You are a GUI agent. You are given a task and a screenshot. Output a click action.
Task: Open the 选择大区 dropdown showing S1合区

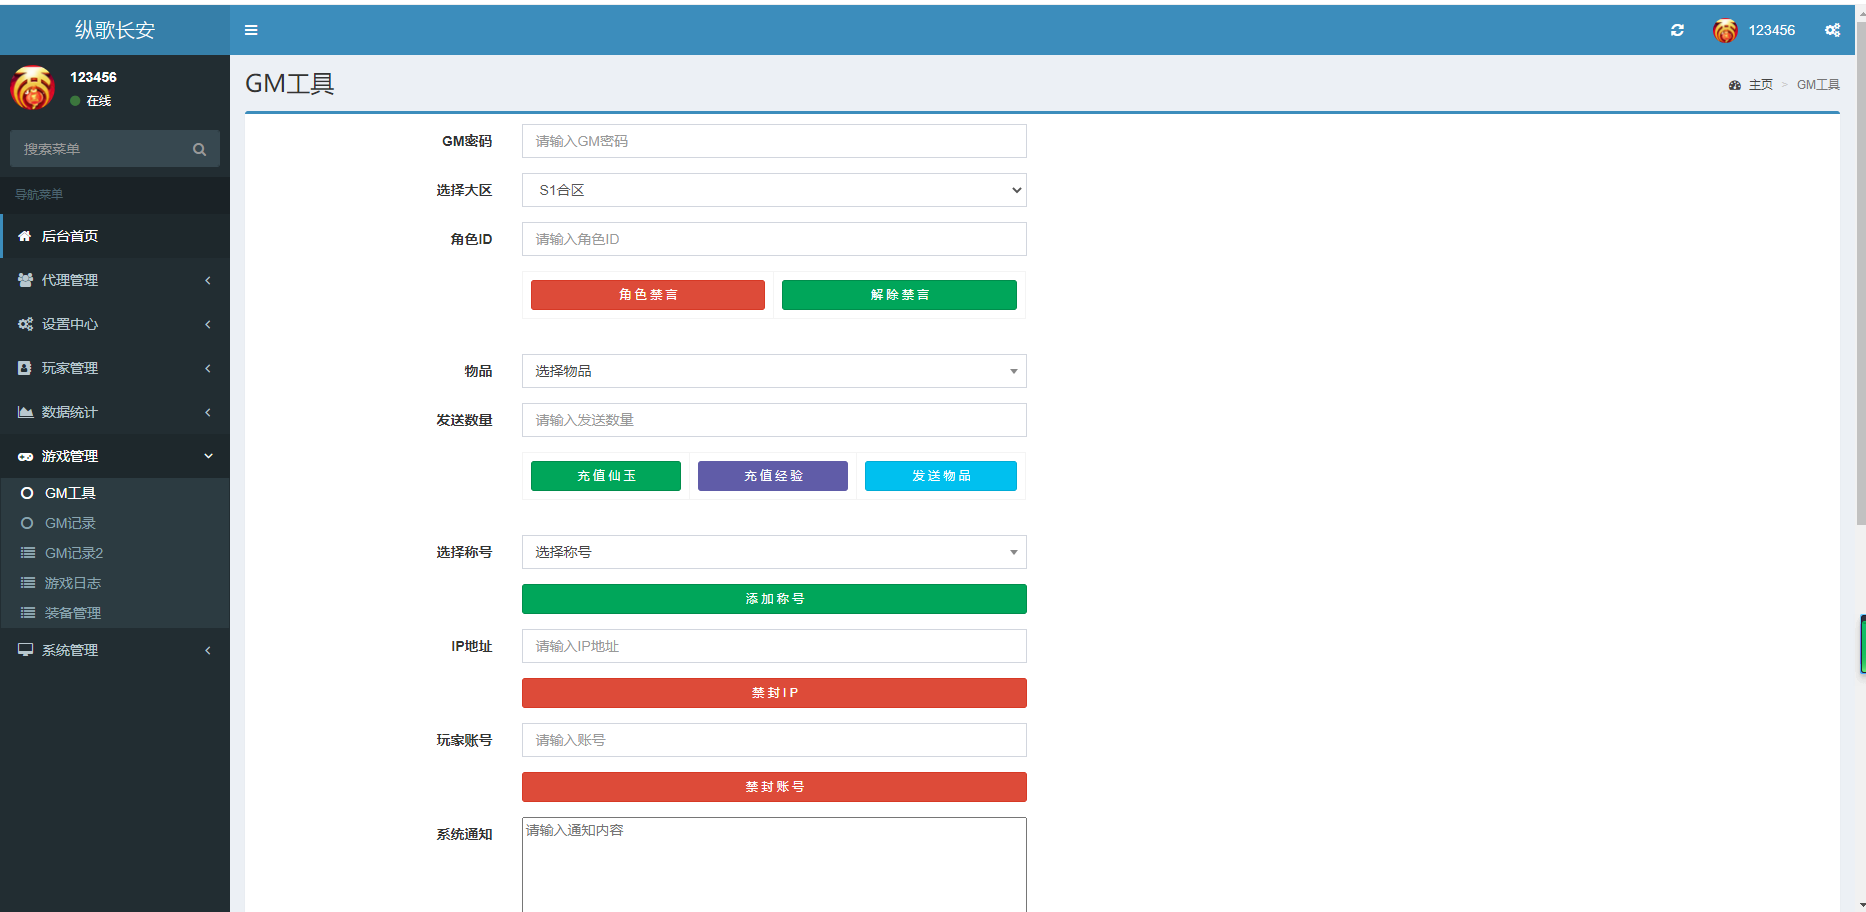pyautogui.click(x=774, y=190)
